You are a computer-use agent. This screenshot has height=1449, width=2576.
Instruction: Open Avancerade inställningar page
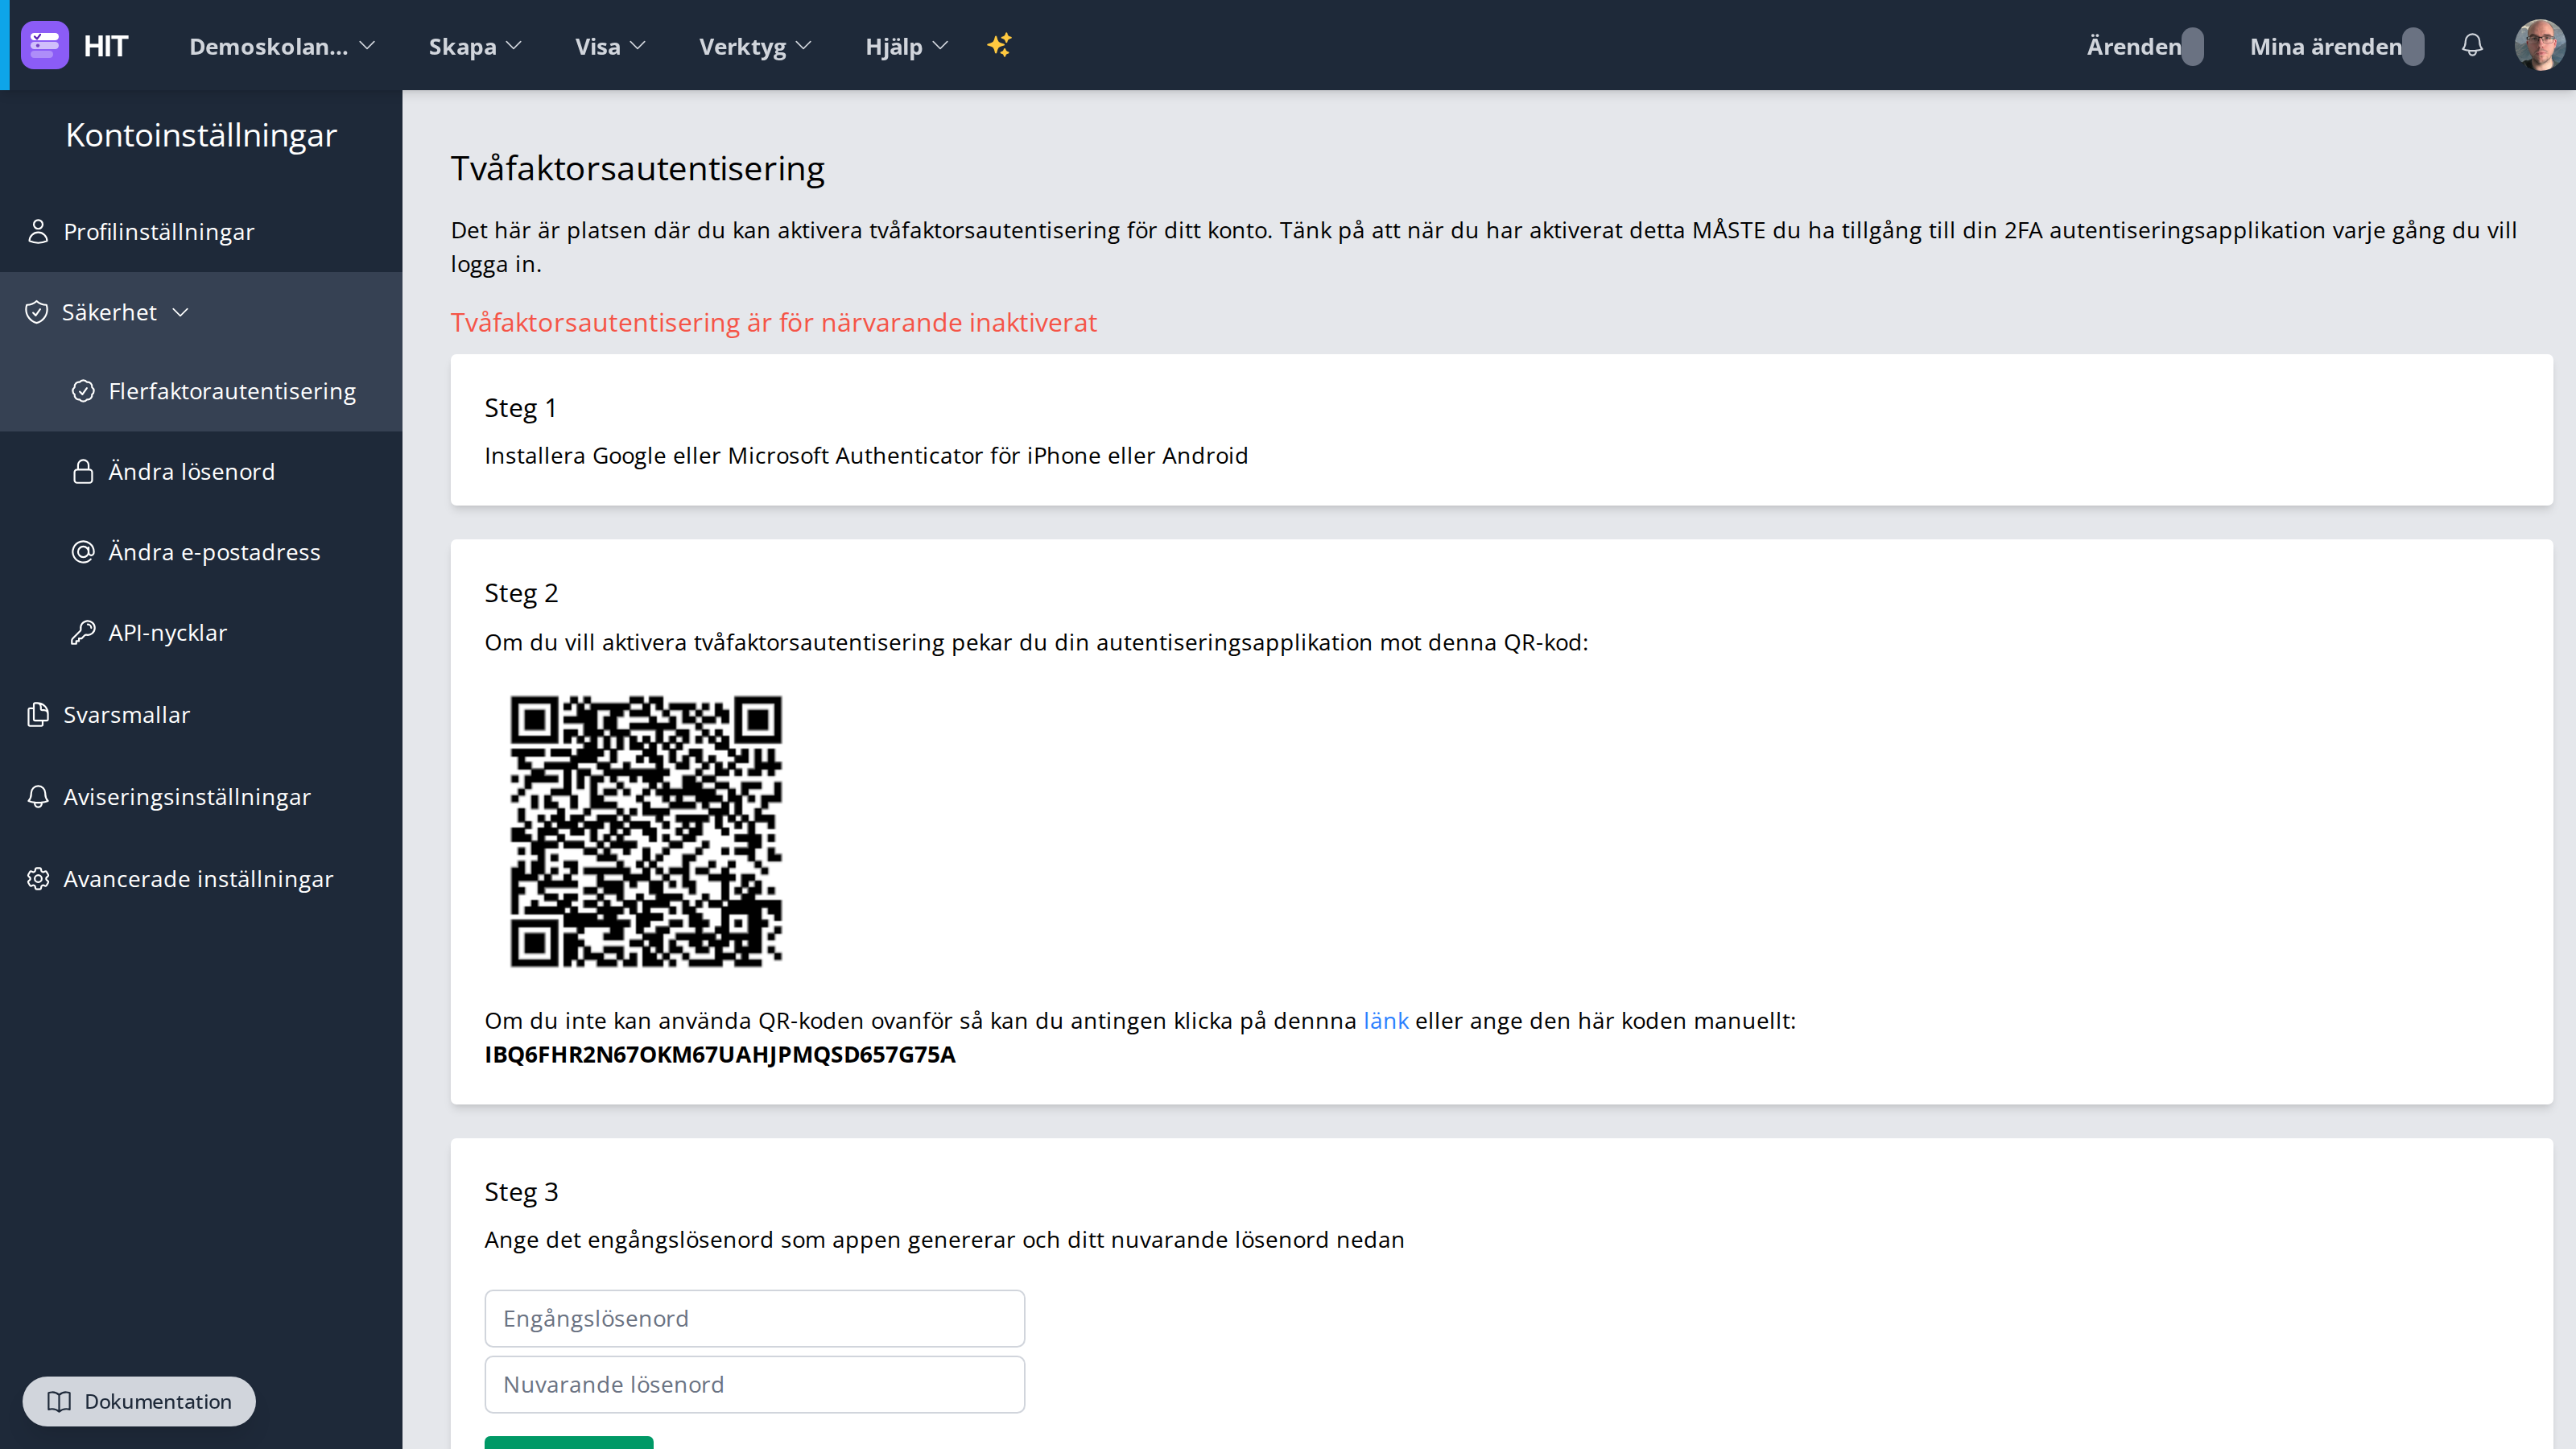[x=201, y=878]
